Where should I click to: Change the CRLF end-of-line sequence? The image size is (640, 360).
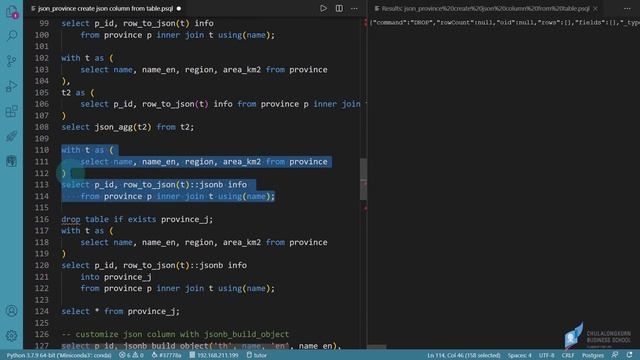pyautogui.click(x=568, y=355)
